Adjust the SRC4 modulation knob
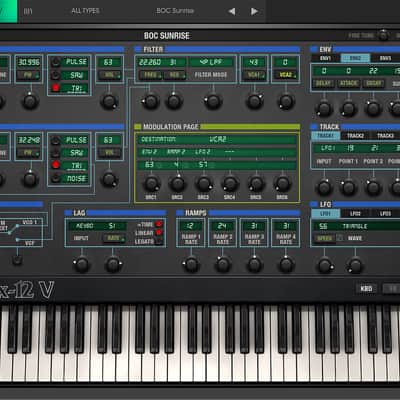Viewport: 400px width, 400px height. [230, 184]
